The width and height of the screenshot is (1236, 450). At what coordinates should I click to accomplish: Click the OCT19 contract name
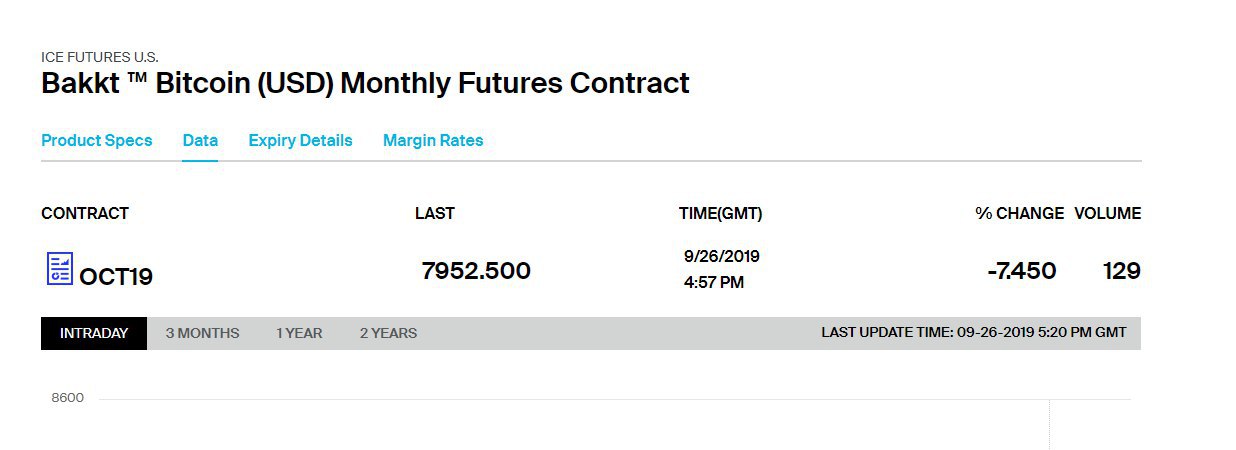coord(116,277)
